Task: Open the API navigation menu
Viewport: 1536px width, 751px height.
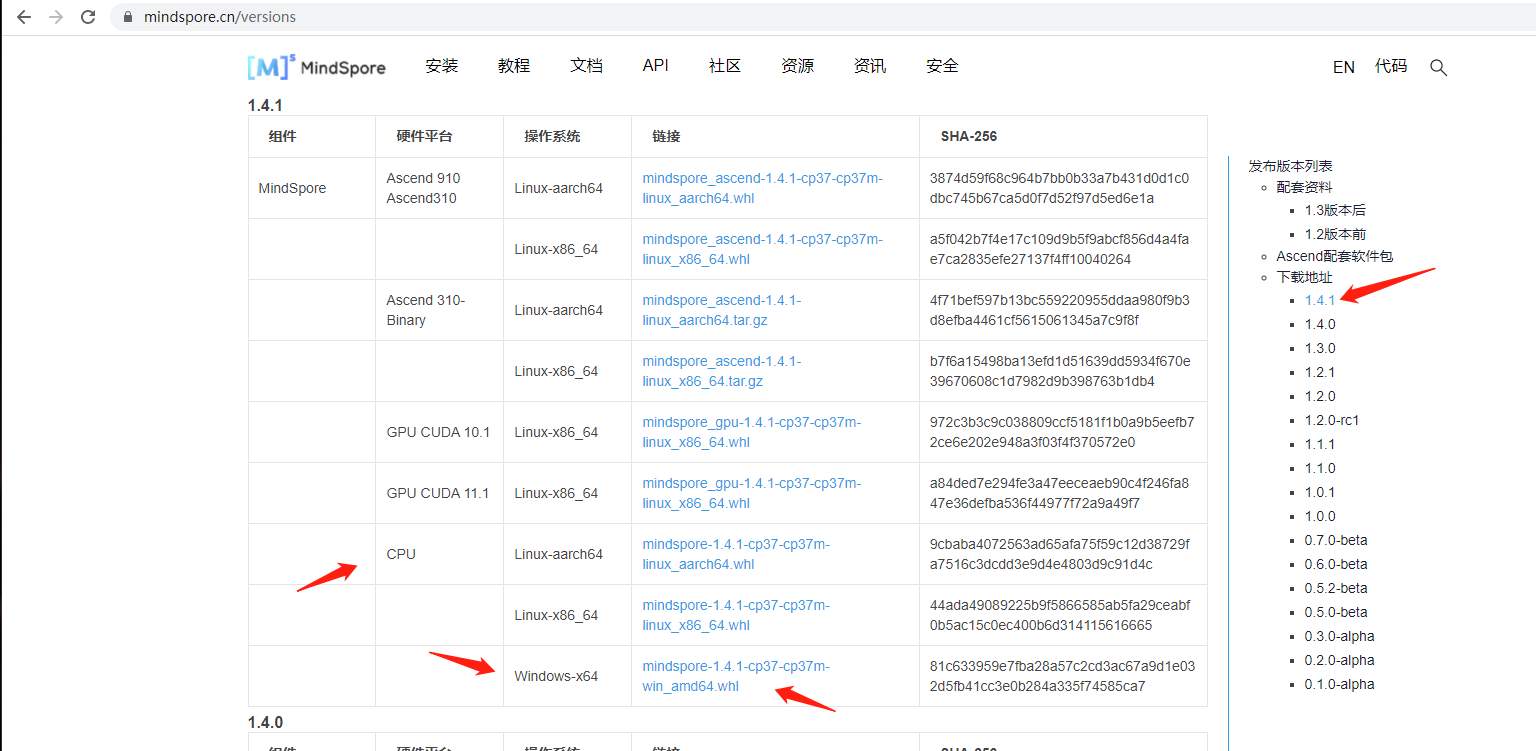Action: pos(655,66)
